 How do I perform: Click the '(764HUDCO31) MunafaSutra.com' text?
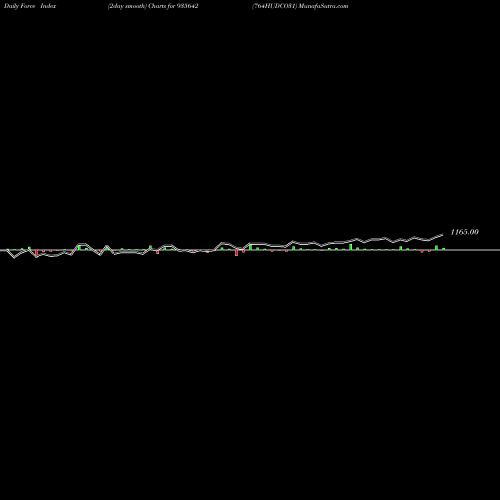[x=300, y=6]
